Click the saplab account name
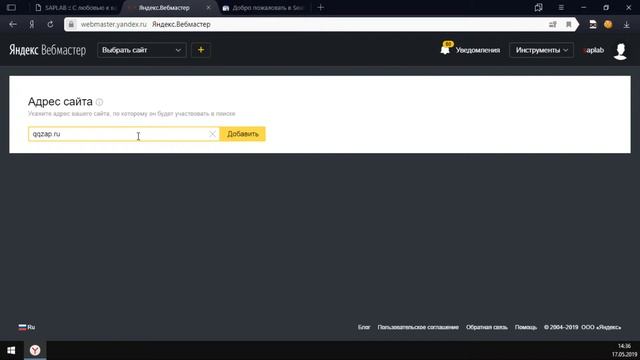The image size is (640, 360). 593,50
